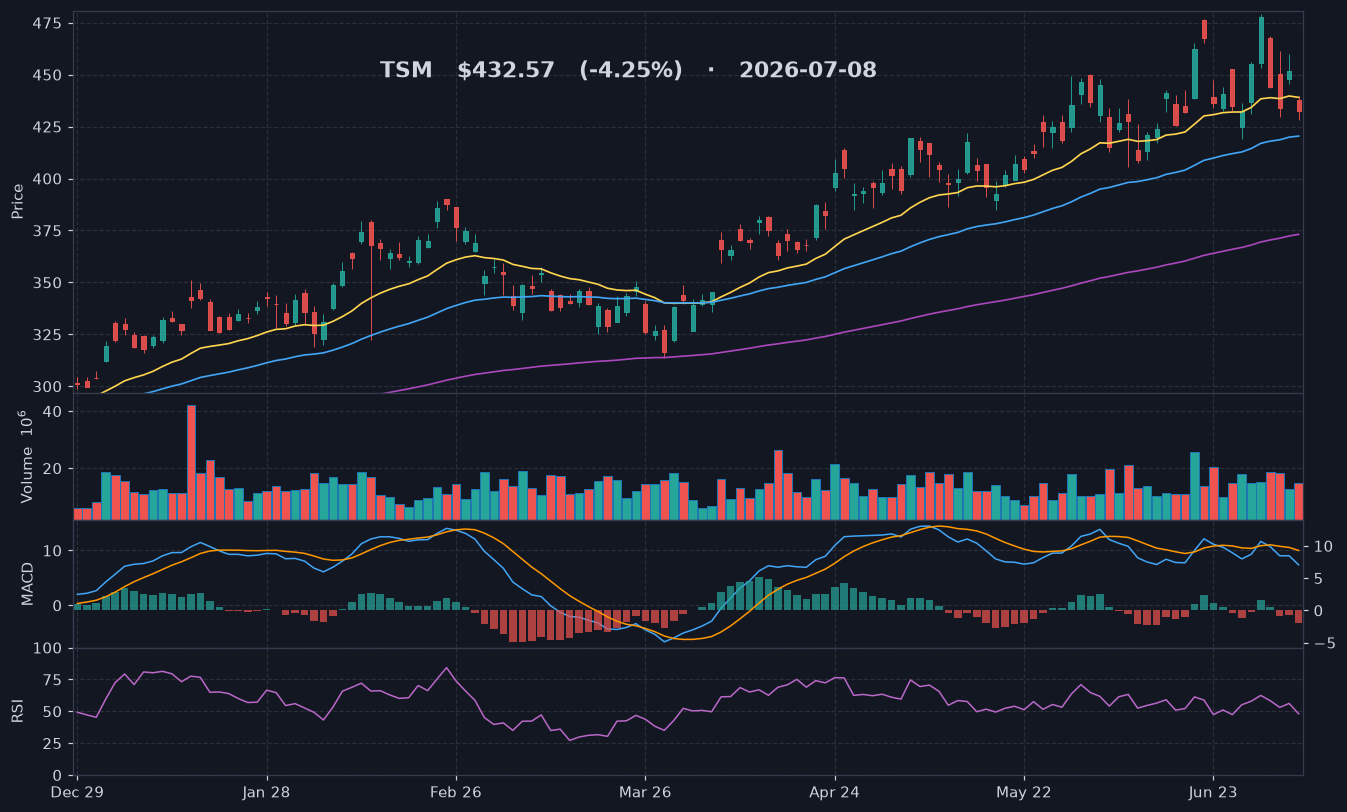Viewport: 1347px width, 812px height.
Task: Click the Jun 23 x-axis date label
Action: (x=1213, y=792)
